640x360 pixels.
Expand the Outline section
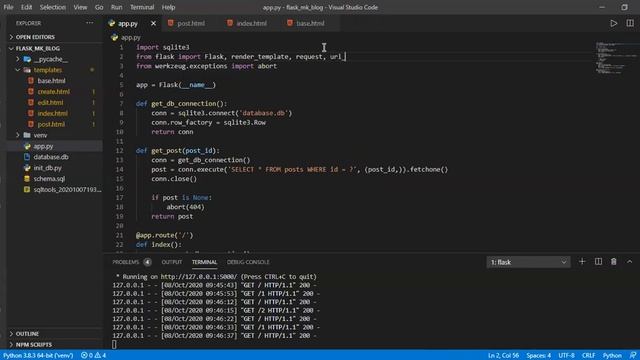click(x=27, y=334)
